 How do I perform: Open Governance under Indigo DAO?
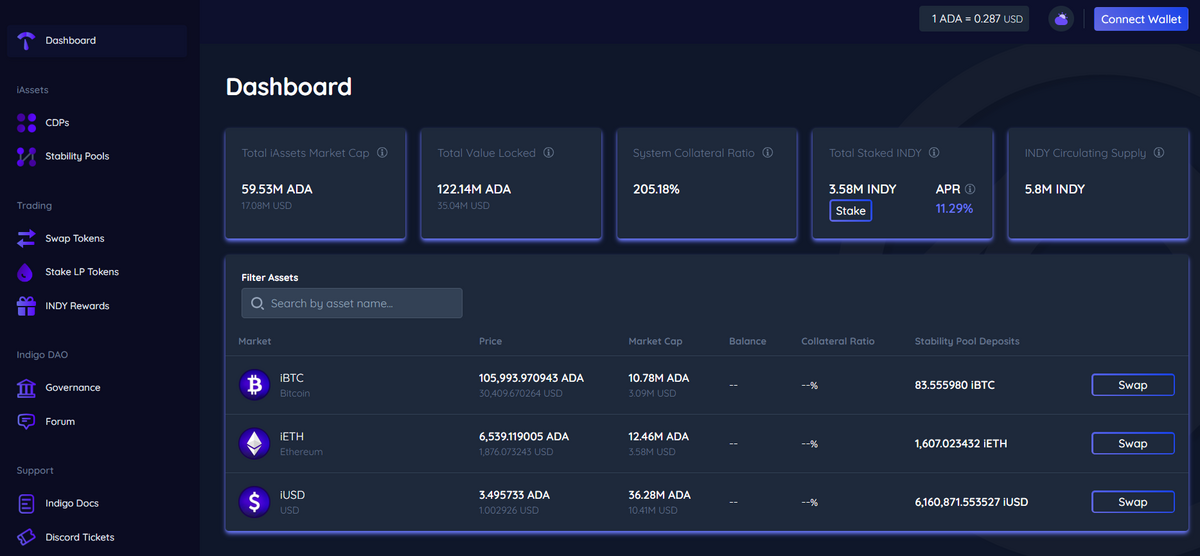(x=73, y=387)
